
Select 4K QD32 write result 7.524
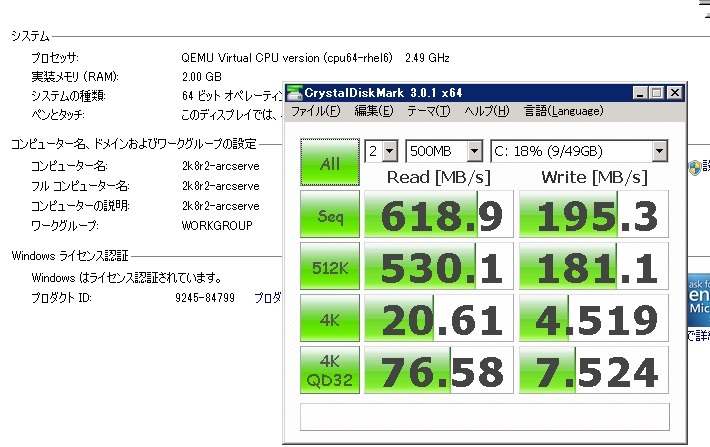tap(594, 370)
